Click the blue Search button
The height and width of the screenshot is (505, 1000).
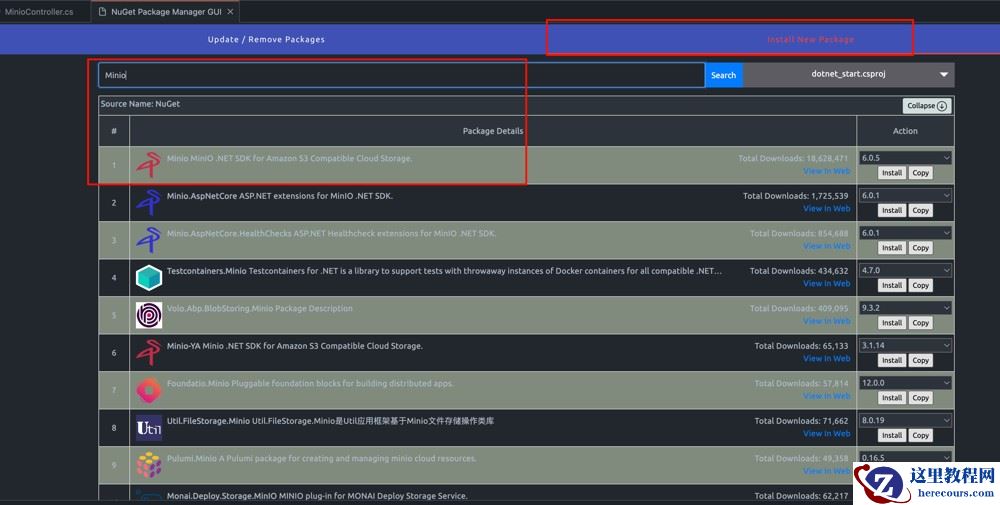click(x=723, y=75)
